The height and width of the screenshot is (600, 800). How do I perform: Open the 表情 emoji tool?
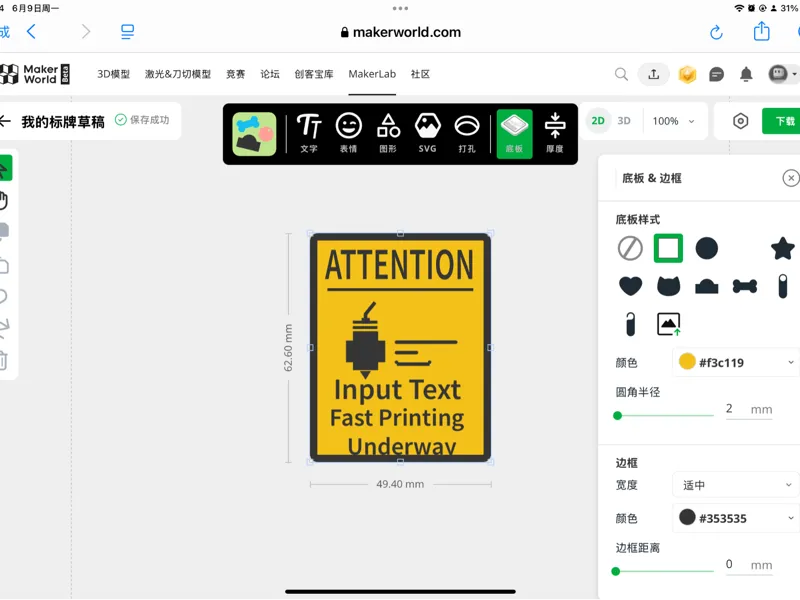[x=348, y=134]
